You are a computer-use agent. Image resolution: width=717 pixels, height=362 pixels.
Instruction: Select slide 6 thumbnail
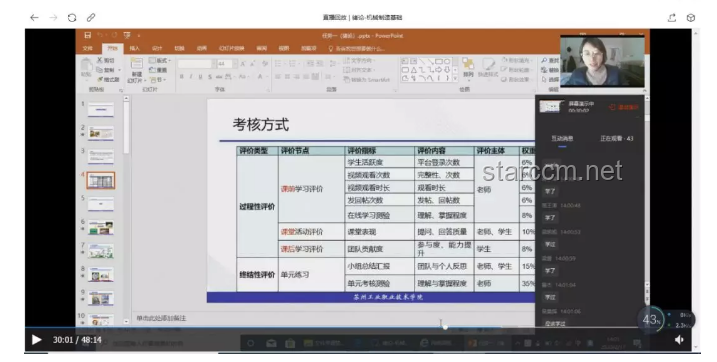[x=101, y=227]
